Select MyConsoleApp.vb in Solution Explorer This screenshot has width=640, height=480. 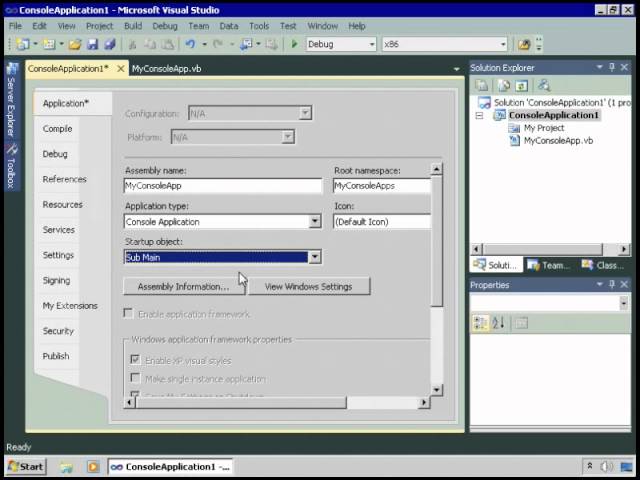pos(558,141)
